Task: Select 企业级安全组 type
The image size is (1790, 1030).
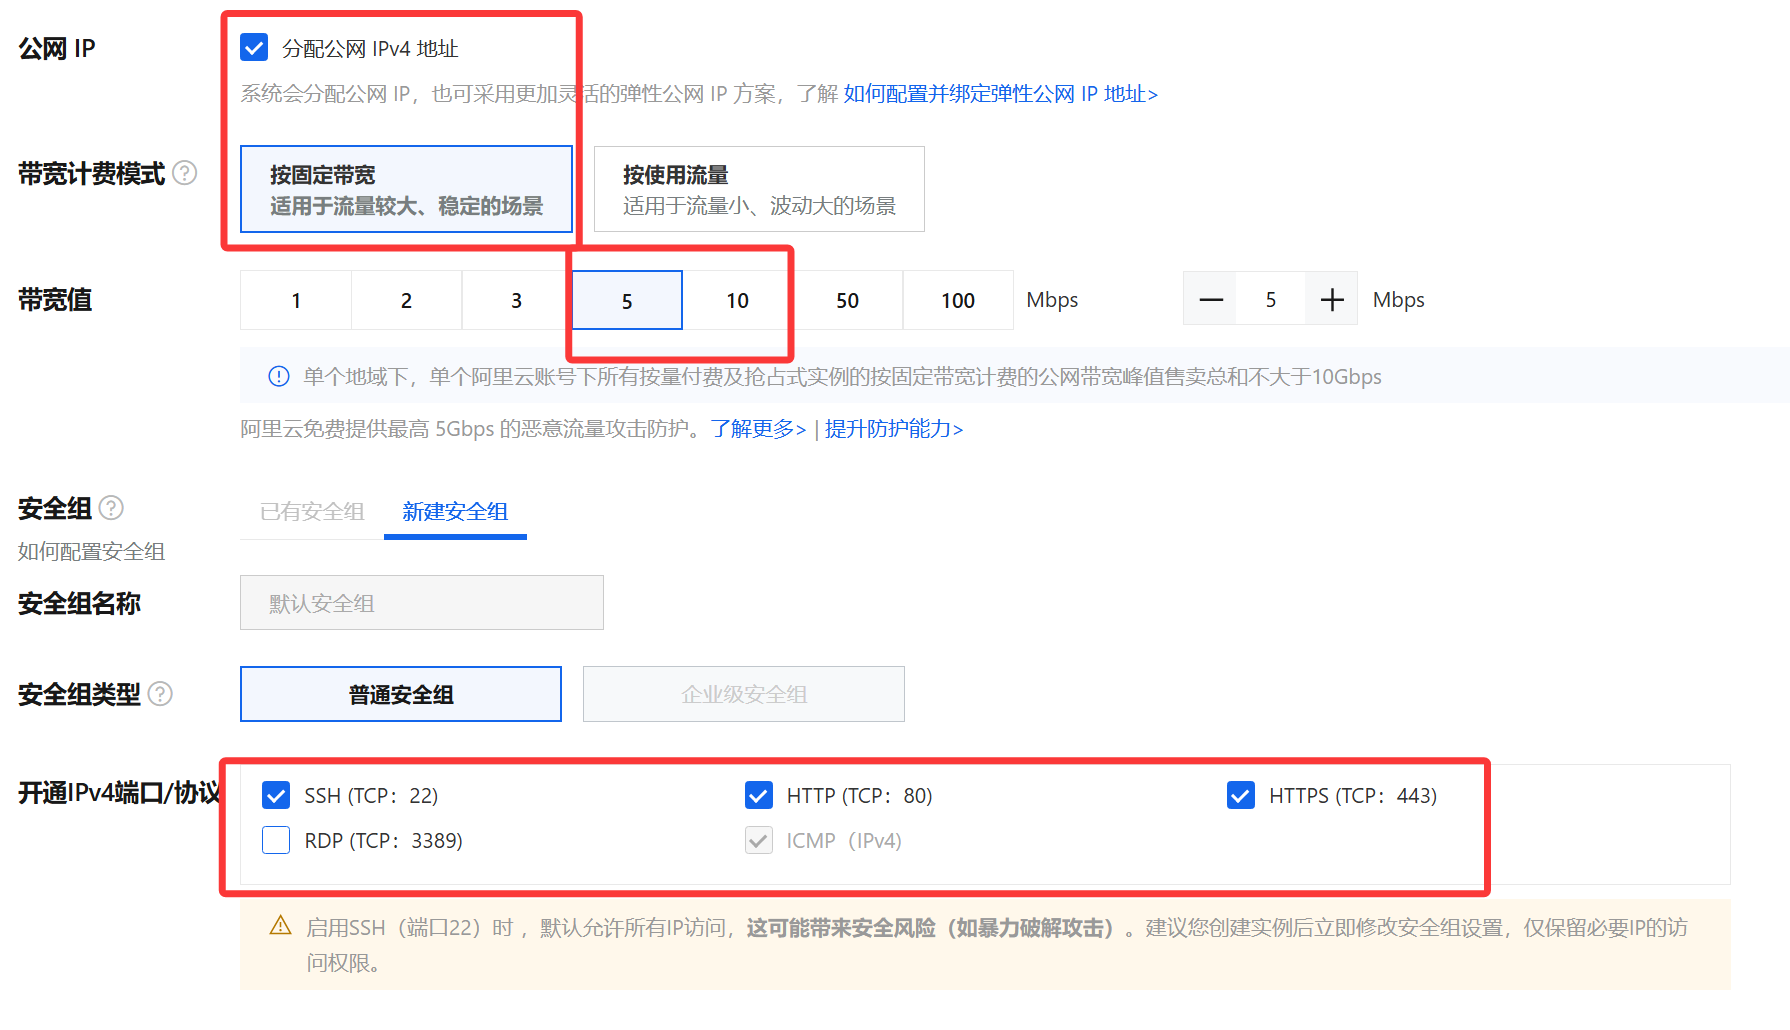Action: coord(744,694)
